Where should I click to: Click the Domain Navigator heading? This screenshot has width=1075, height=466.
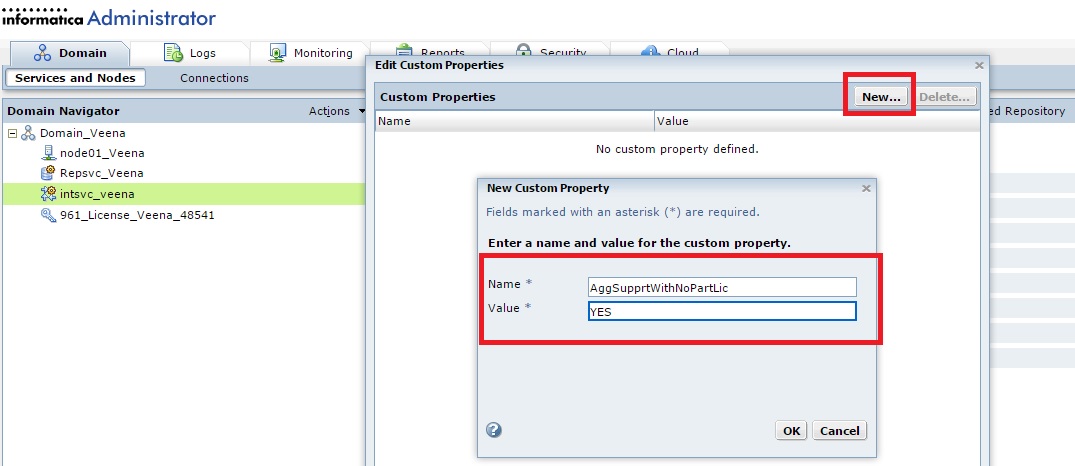tap(63, 111)
